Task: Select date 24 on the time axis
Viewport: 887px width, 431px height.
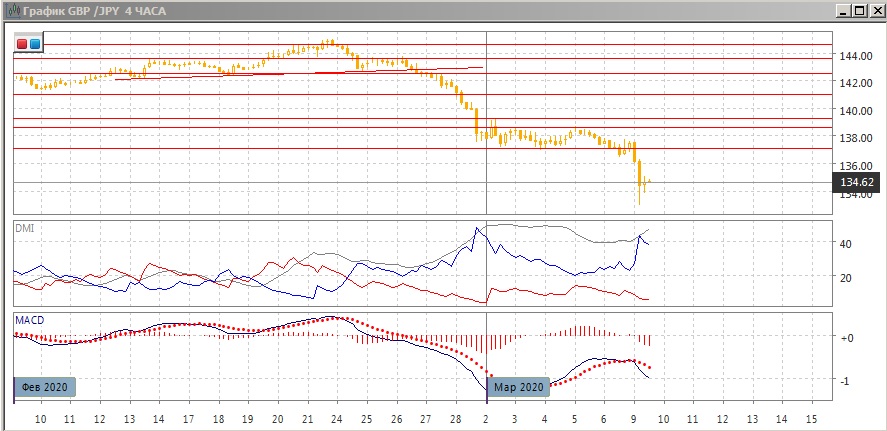Action: tap(336, 417)
